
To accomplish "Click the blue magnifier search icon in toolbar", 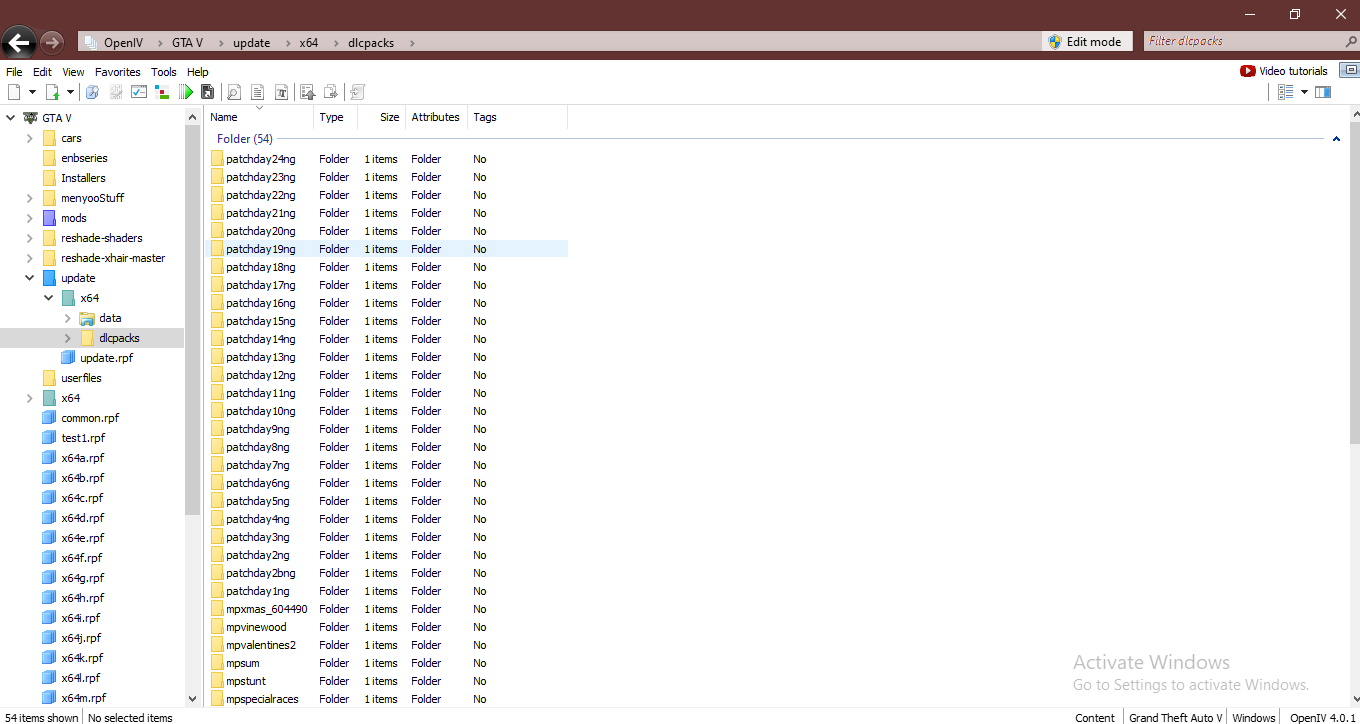I will click(x=92, y=92).
